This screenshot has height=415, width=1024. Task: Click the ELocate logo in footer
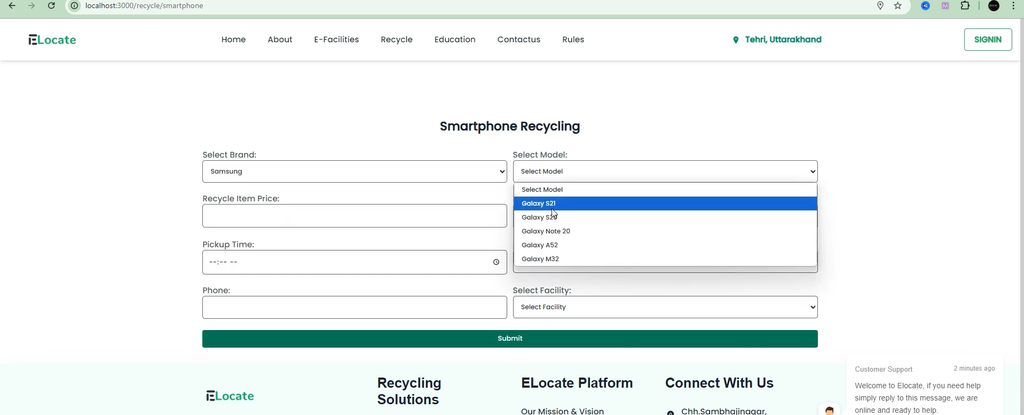230,395
